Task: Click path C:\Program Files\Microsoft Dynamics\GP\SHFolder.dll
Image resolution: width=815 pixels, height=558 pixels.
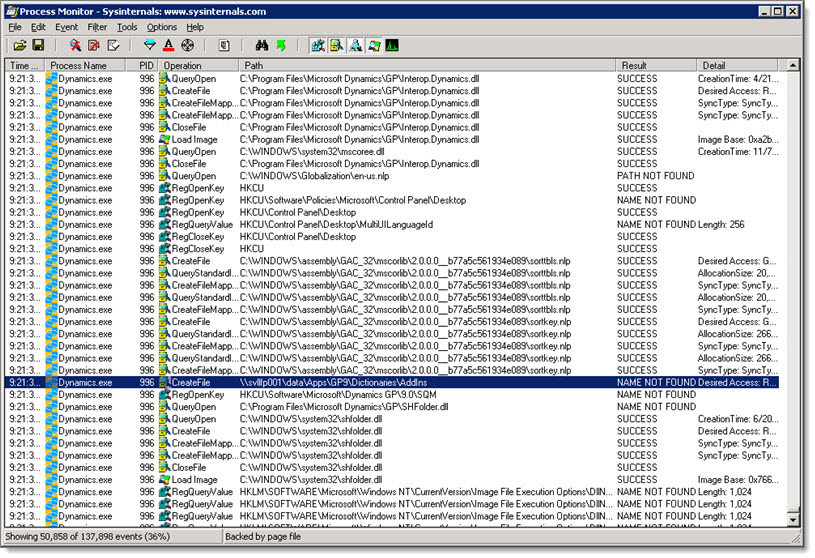Action: (344, 407)
